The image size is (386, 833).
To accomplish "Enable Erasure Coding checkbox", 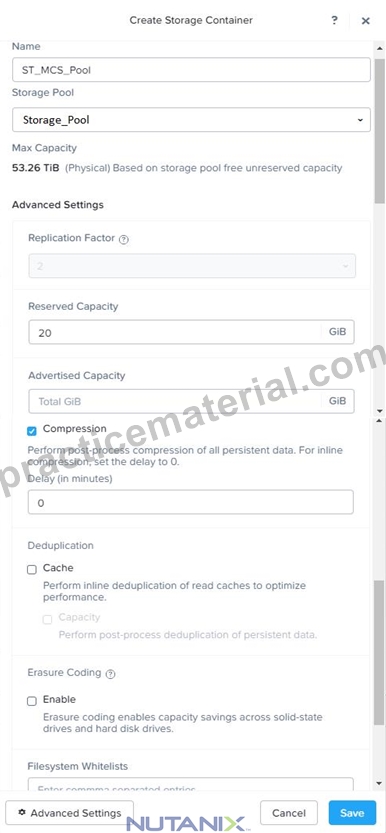I will coord(32,701).
